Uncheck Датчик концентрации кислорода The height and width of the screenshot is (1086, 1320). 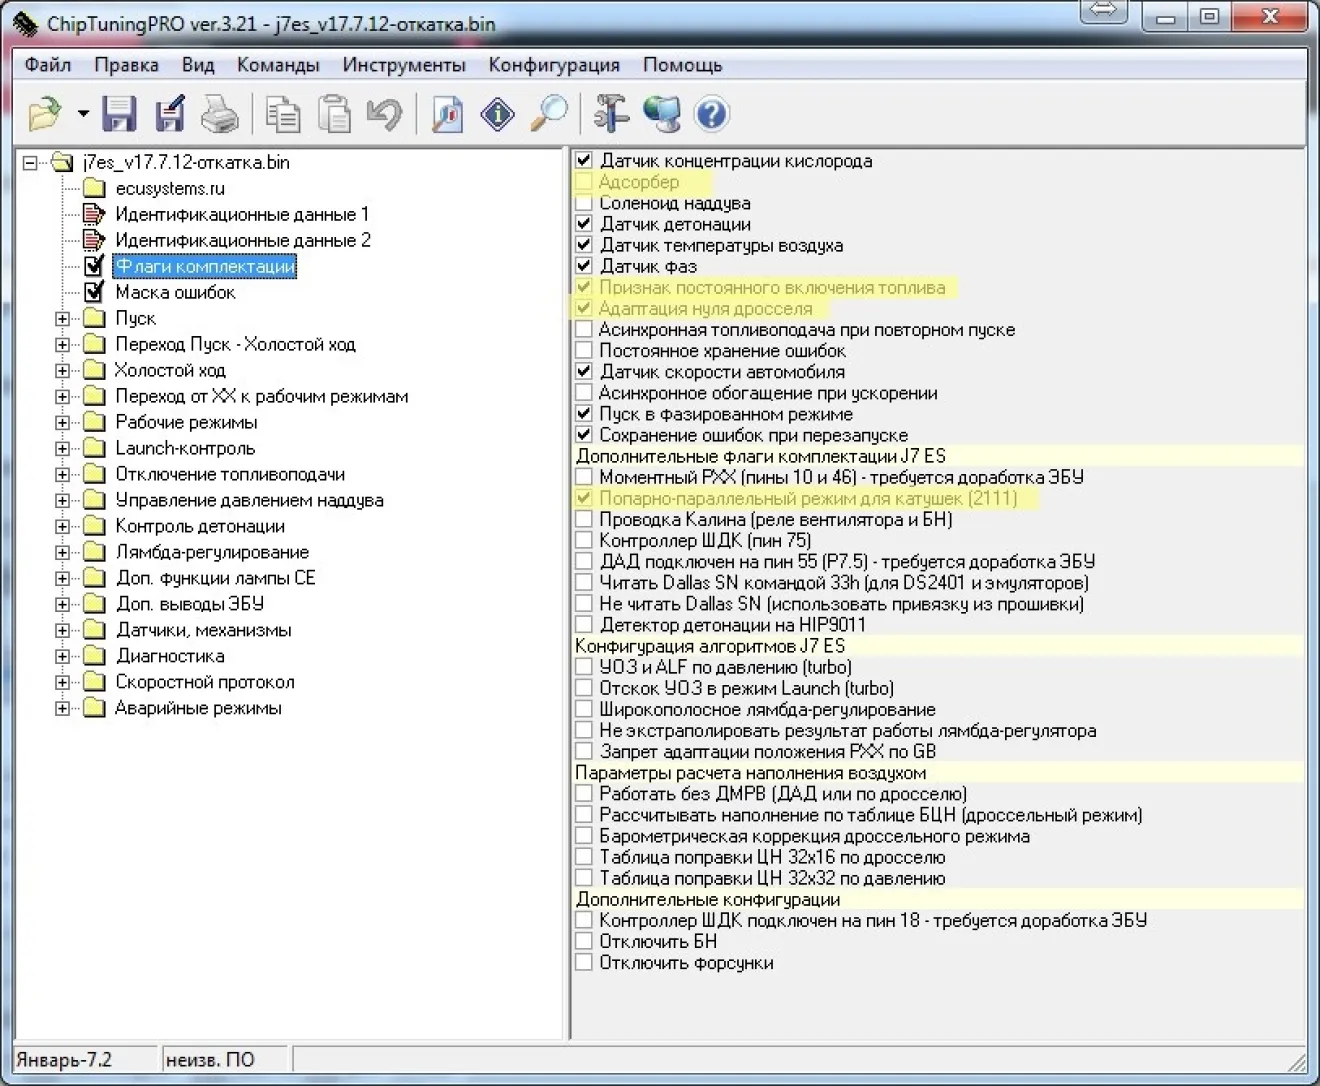tap(584, 160)
